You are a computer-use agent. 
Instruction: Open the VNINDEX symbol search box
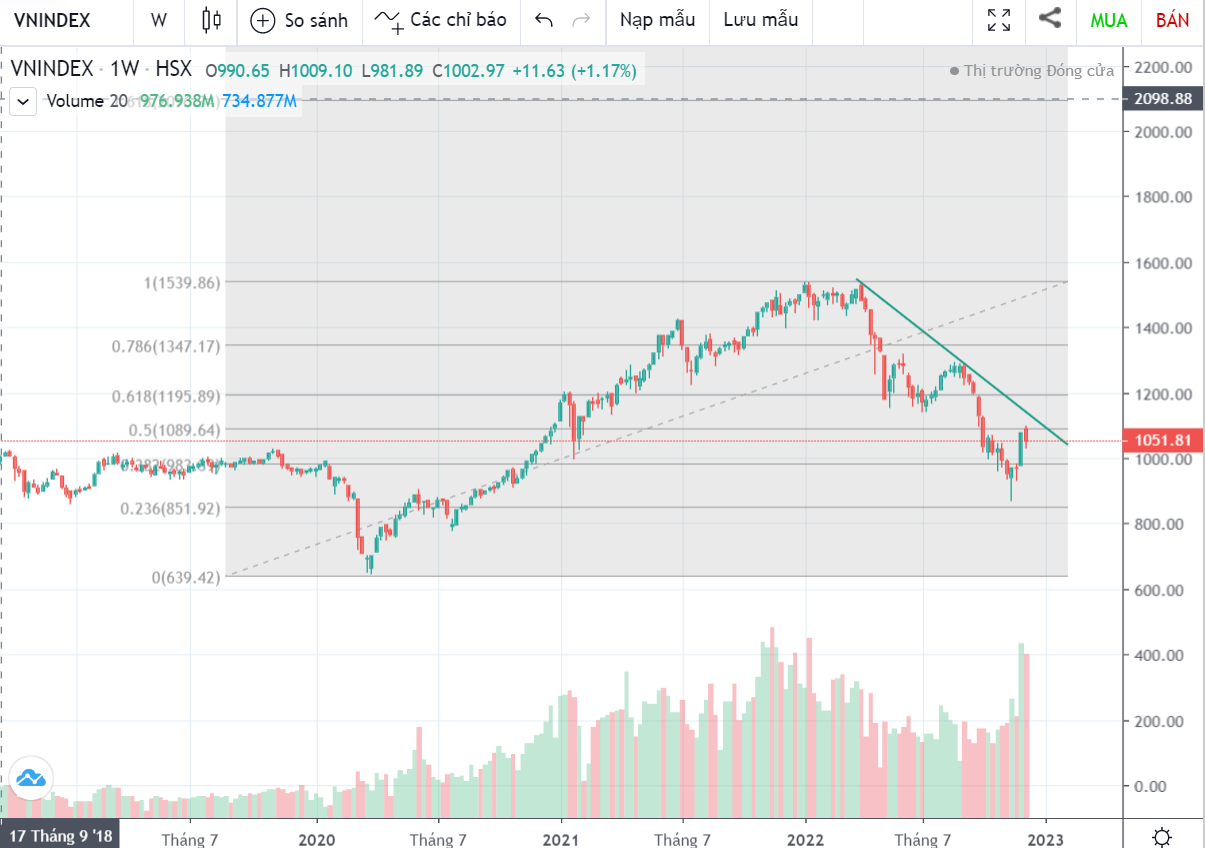[52, 20]
